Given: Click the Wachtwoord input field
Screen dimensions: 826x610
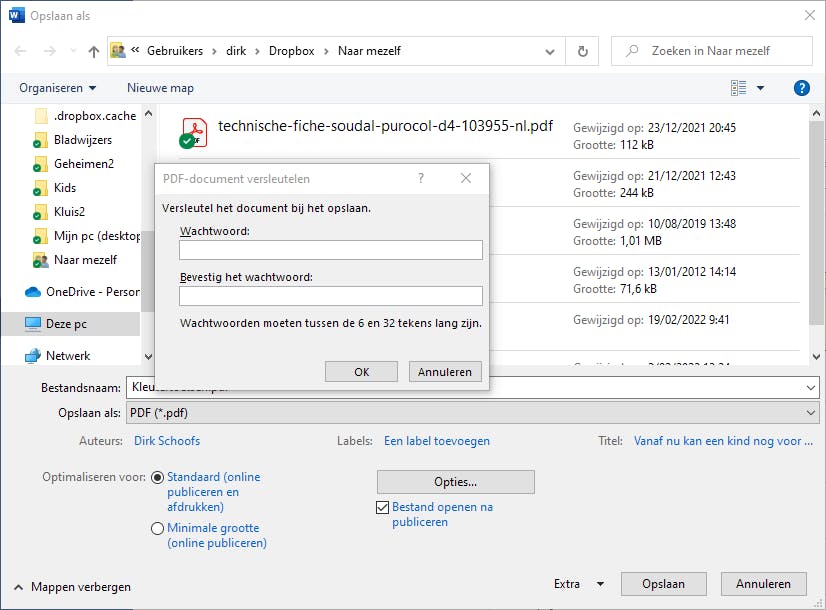Looking at the screenshot, I should 330,250.
